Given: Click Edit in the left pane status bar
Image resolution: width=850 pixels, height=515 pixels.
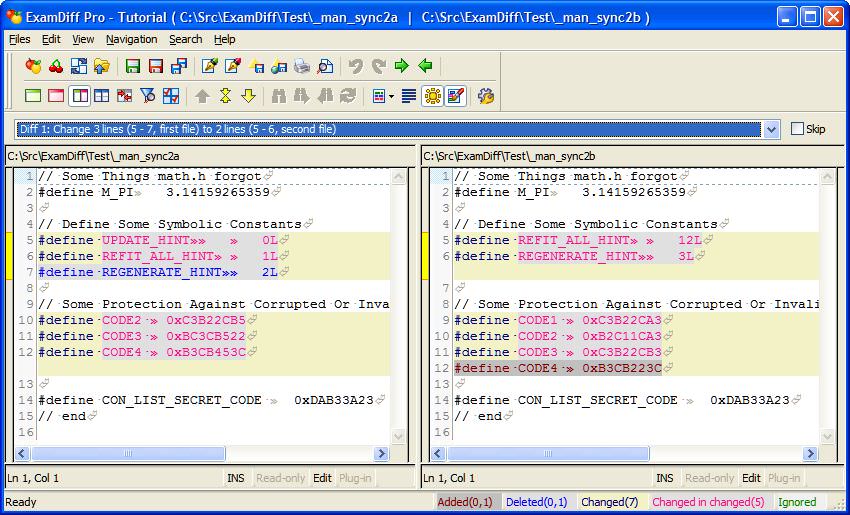Looking at the screenshot, I should coord(322,478).
